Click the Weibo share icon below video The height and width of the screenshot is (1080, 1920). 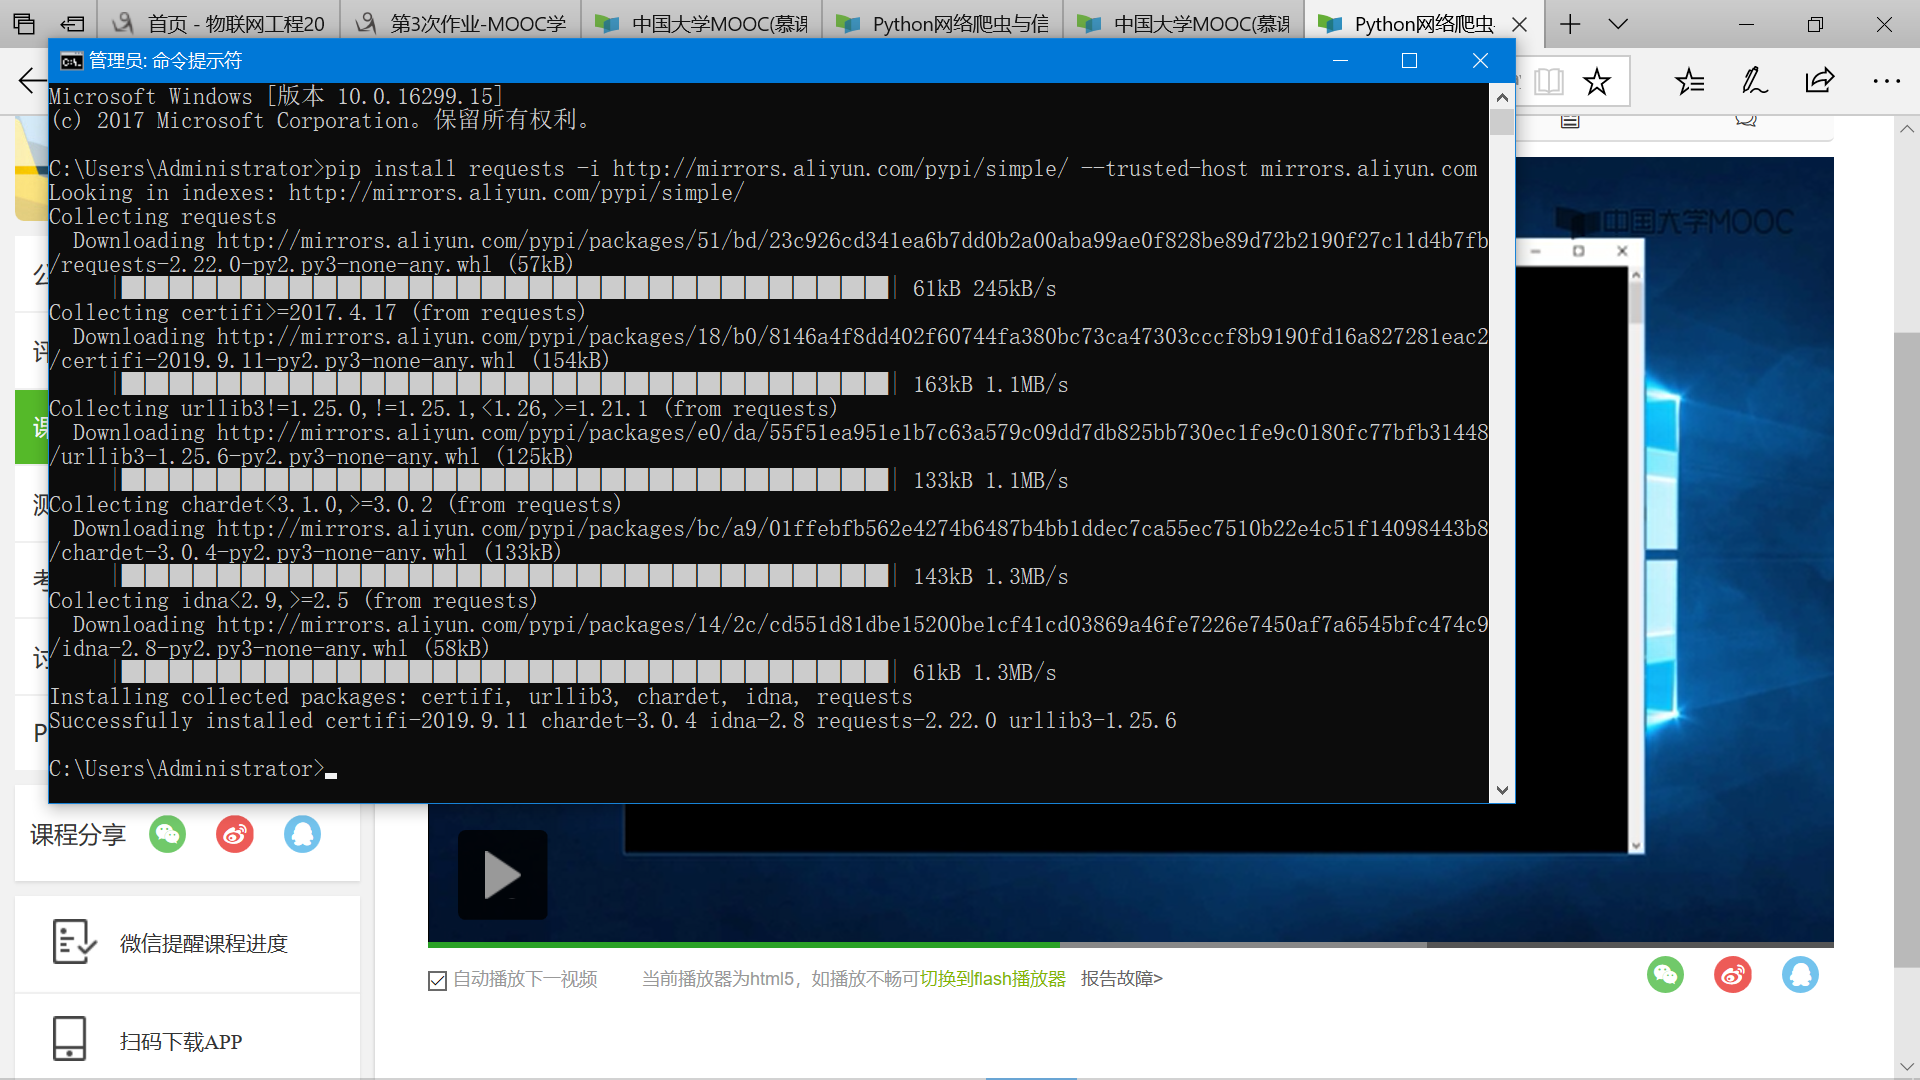pyautogui.click(x=1733, y=975)
